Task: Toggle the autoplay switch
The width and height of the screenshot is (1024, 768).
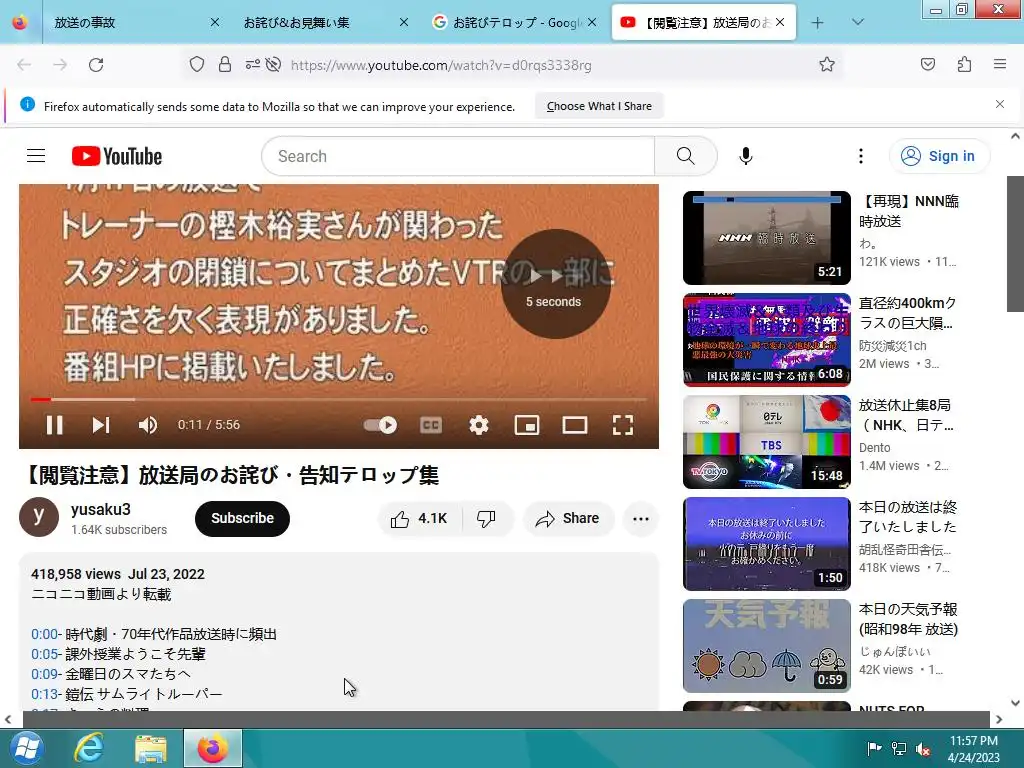Action: 380,425
